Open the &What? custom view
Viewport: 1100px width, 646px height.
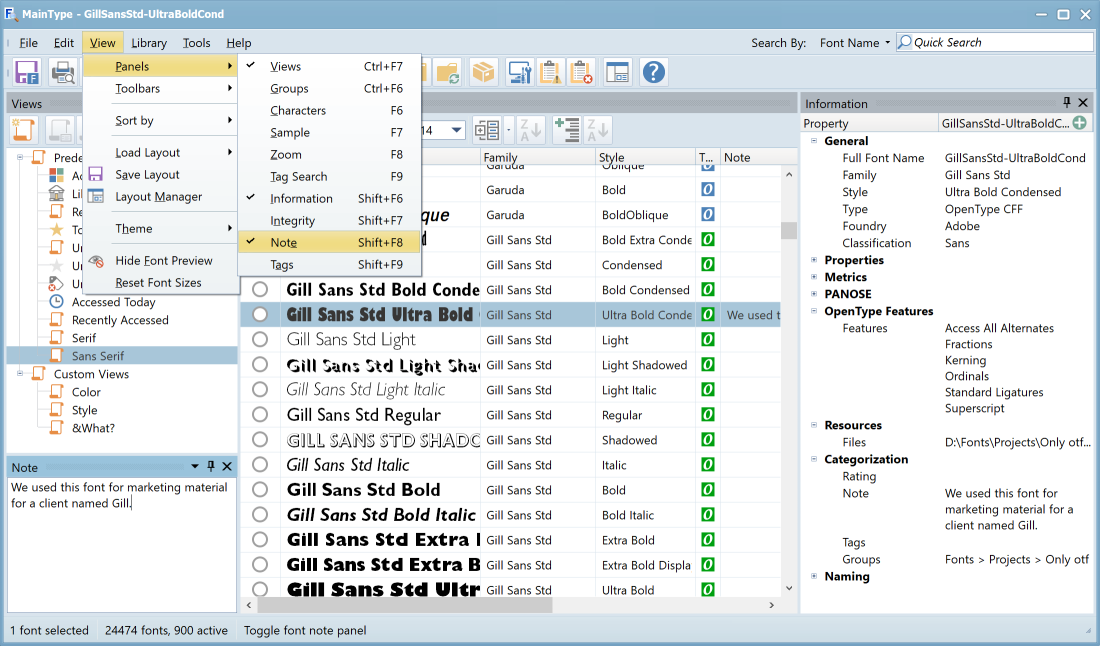(93, 429)
